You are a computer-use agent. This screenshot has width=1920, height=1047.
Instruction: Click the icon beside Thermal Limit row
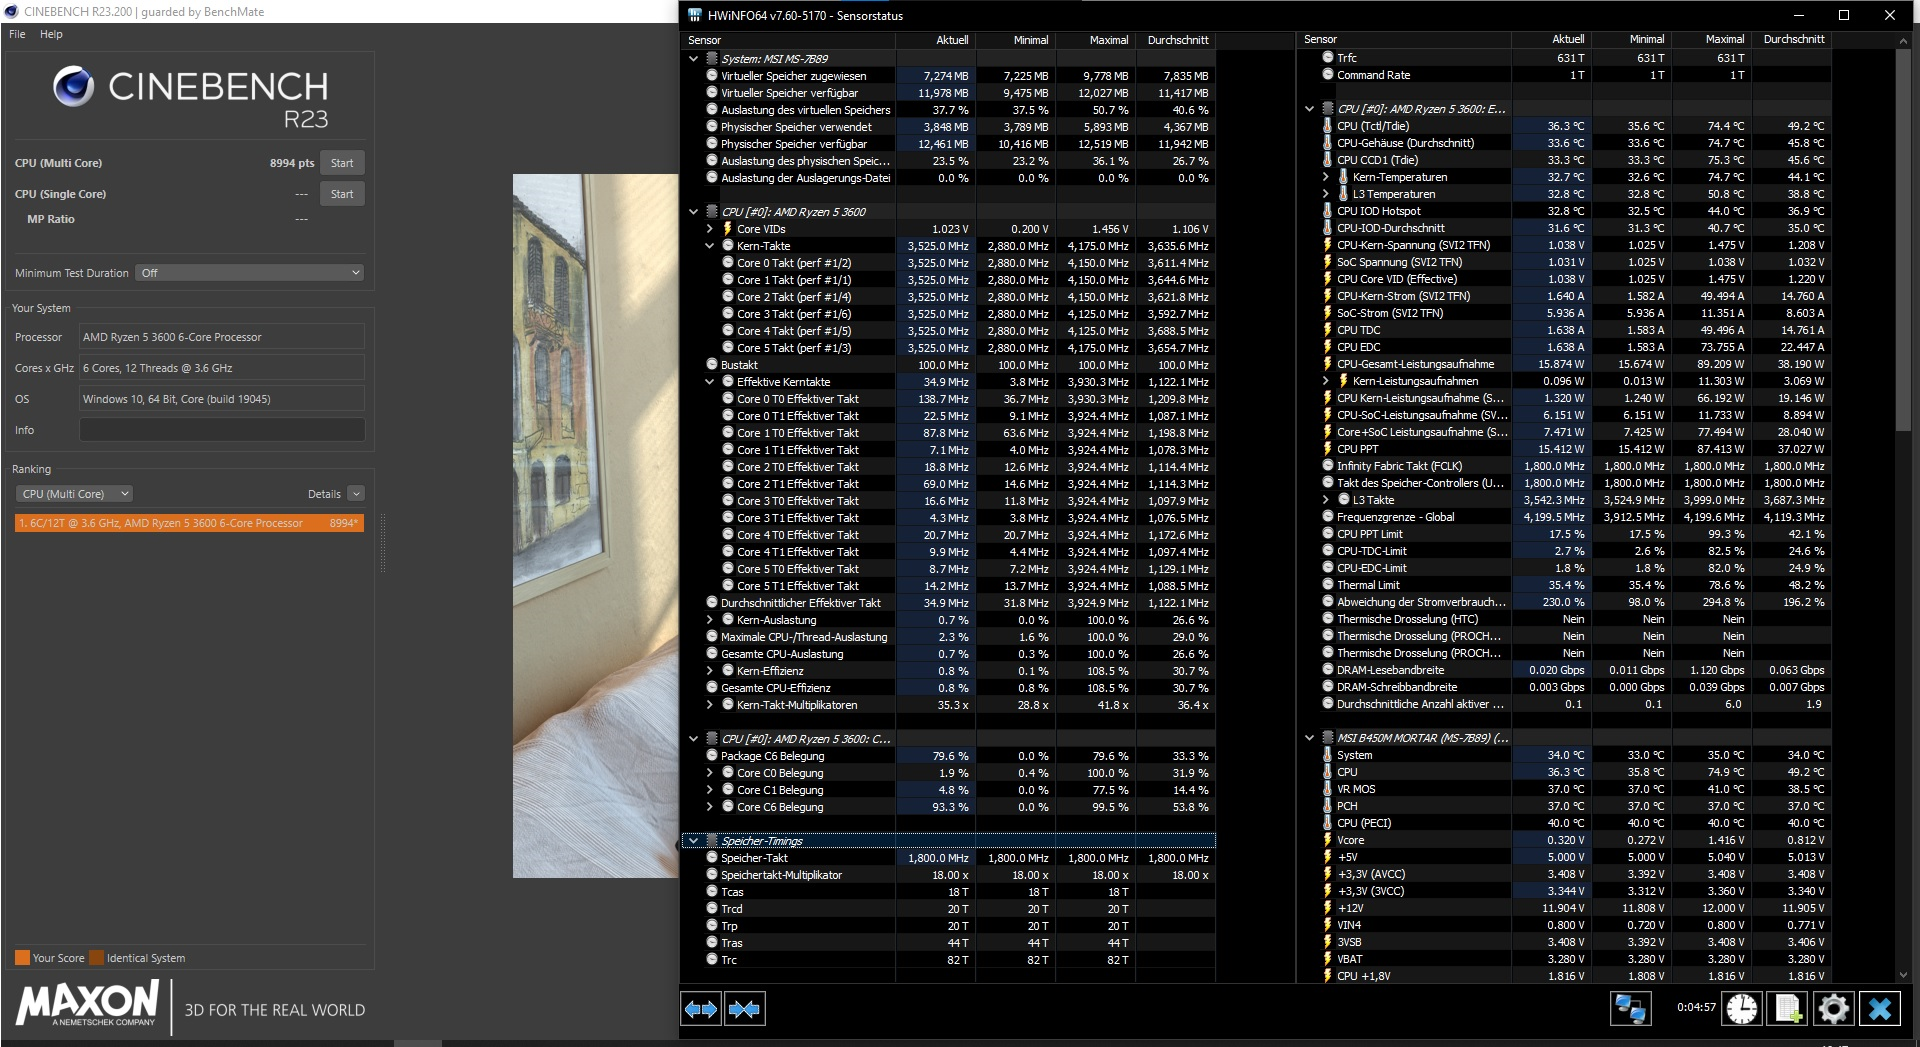[1328, 585]
